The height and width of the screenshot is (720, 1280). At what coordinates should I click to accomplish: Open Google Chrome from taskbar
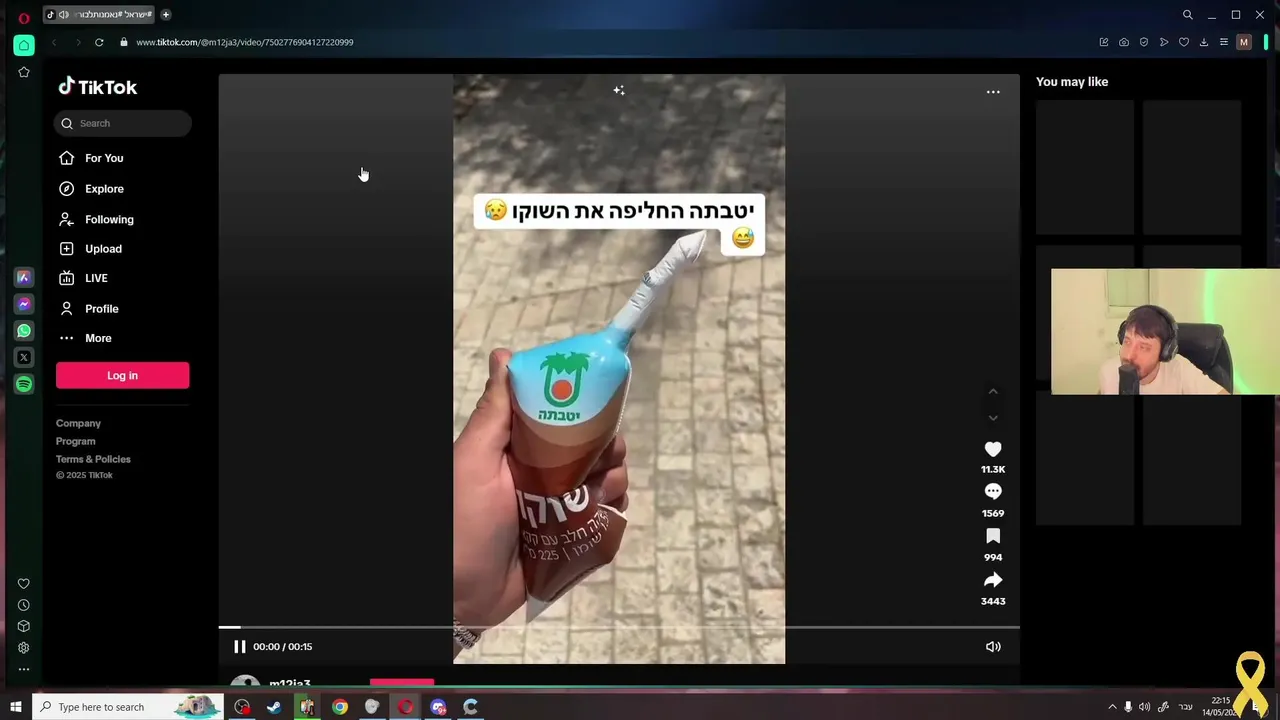coord(340,707)
